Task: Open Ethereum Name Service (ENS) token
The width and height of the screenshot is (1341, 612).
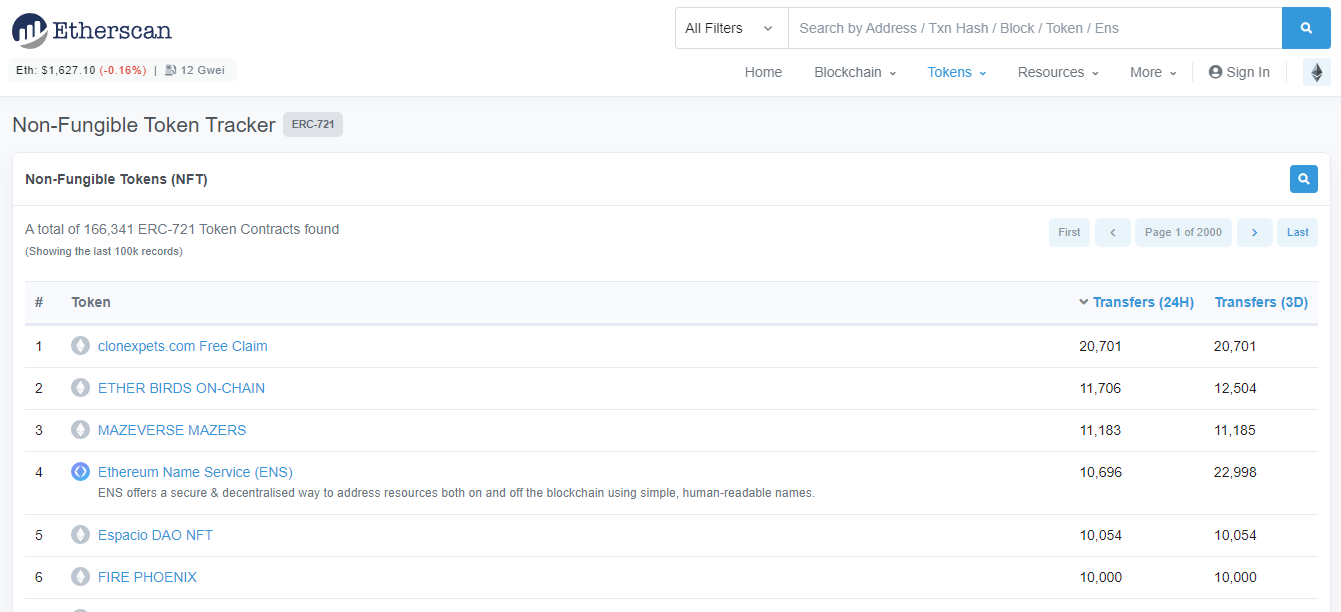Action: coord(195,472)
